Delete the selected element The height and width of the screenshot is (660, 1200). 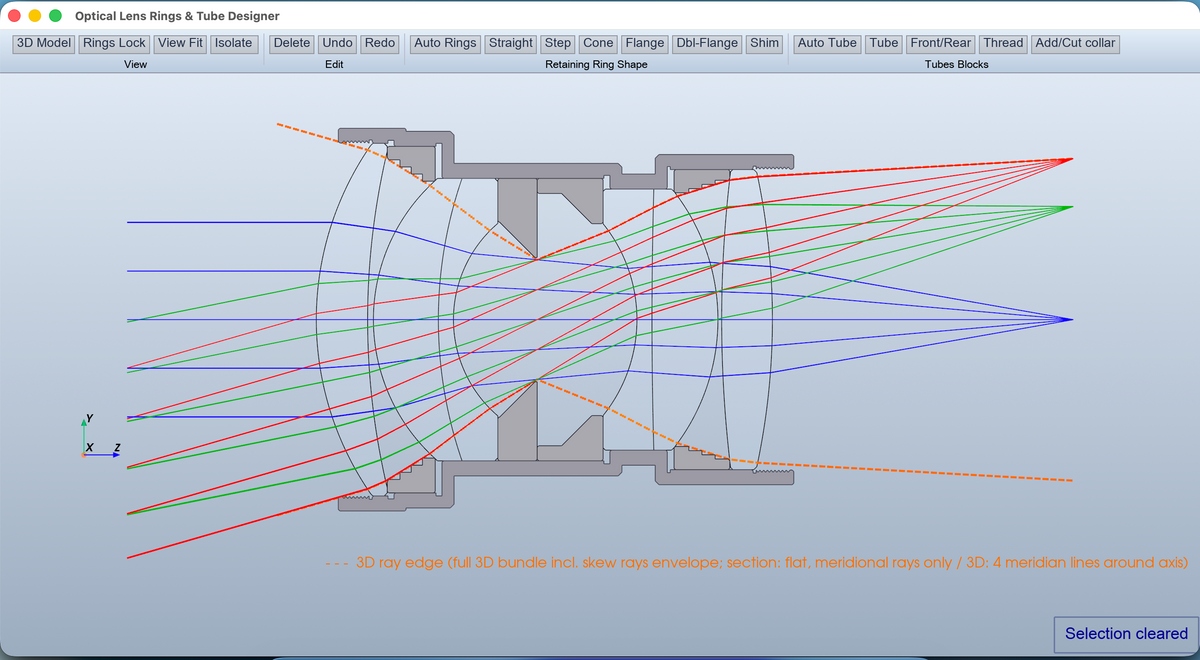(x=292, y=43)
